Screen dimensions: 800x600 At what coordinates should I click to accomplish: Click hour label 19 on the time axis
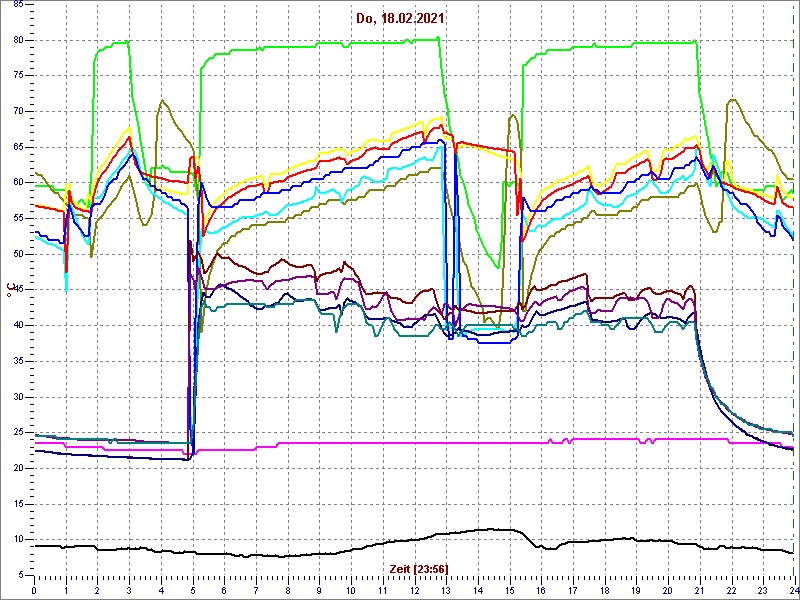tap(637, 590)
